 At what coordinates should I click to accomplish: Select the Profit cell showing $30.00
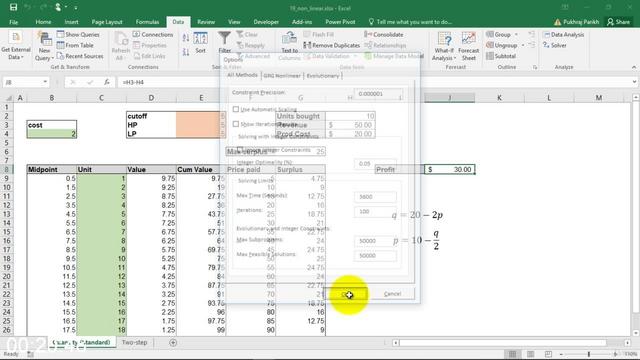click(449, 169)
